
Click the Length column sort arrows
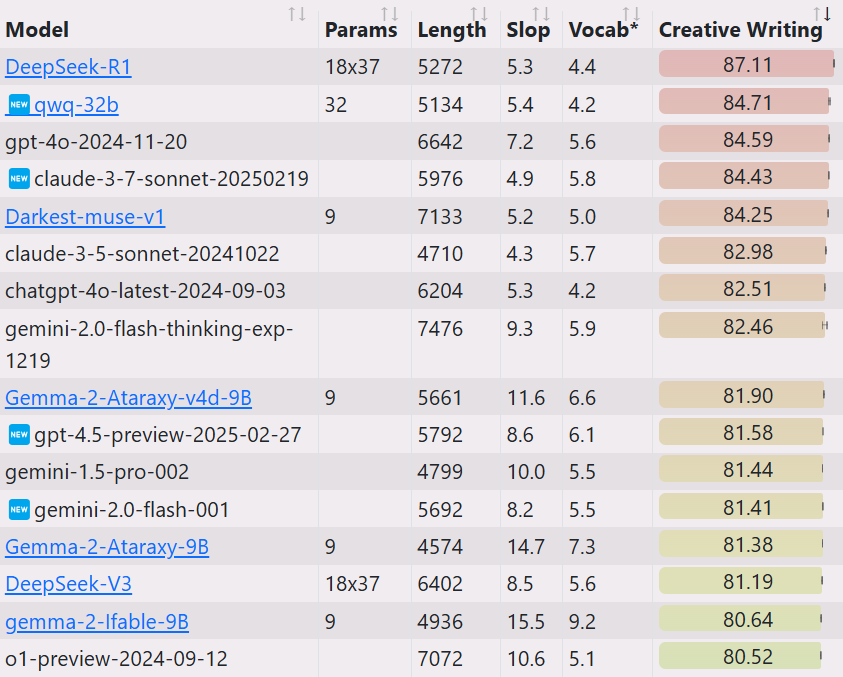pyautogui.click(x=479, y=14)
